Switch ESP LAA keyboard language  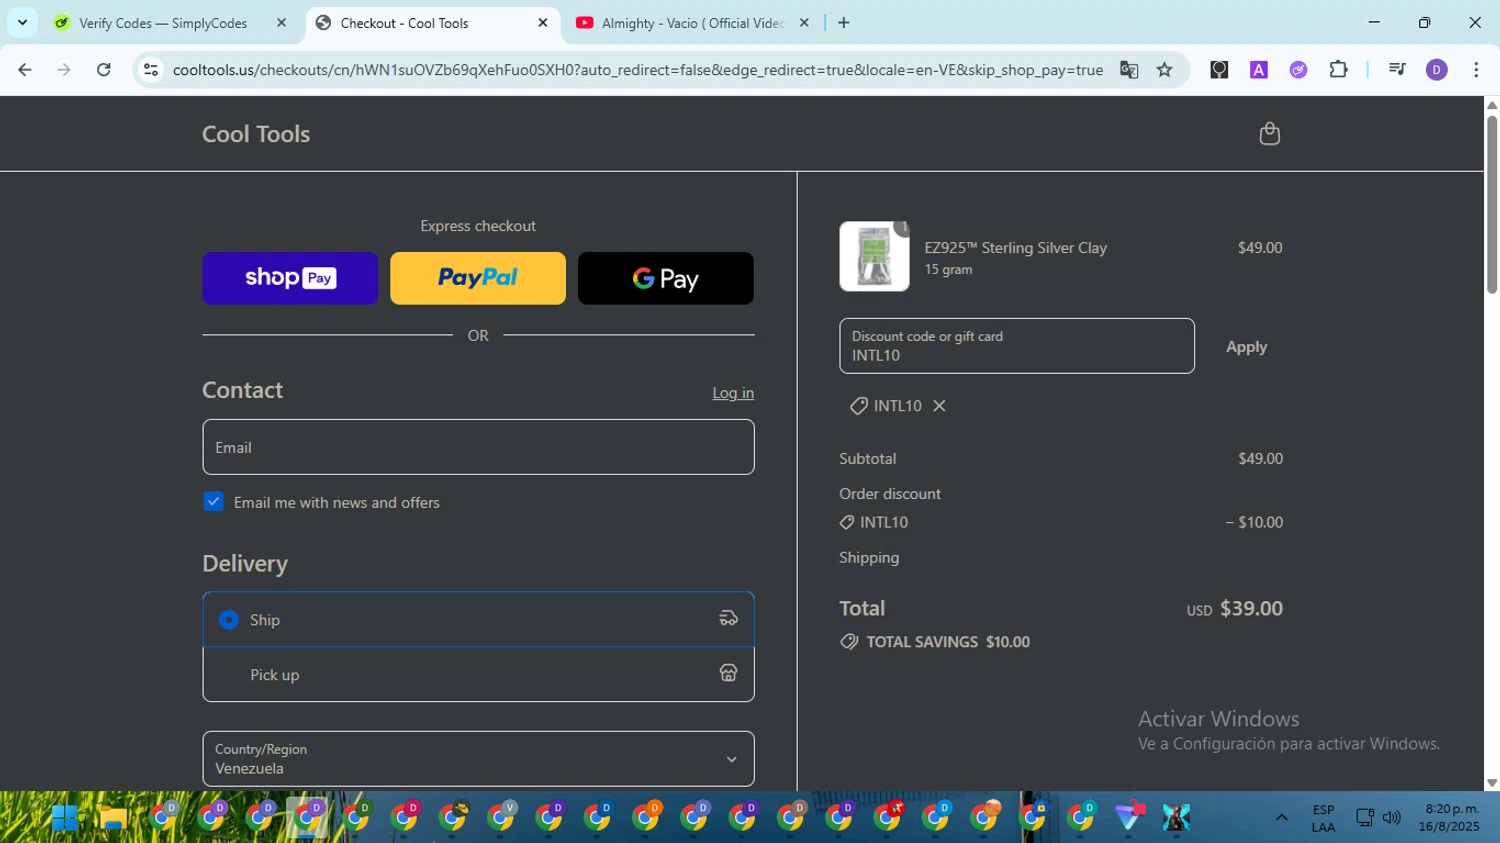(1323, 818)
